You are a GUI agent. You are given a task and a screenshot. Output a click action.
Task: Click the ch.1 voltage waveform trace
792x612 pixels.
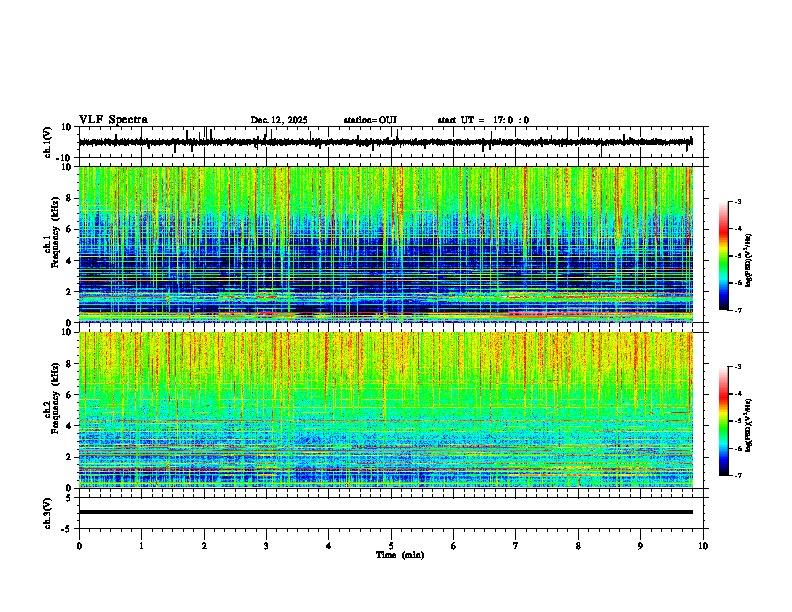[385, 142]
